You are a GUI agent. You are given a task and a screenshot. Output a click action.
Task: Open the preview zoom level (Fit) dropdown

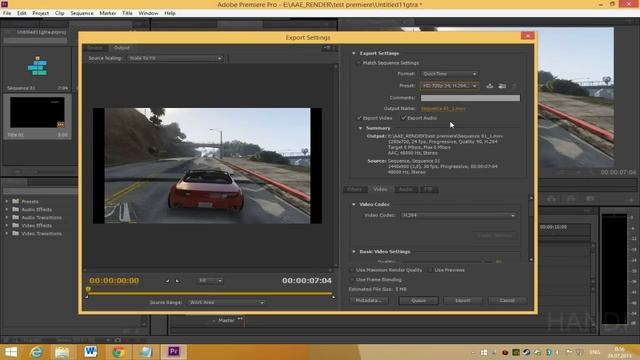210,281
